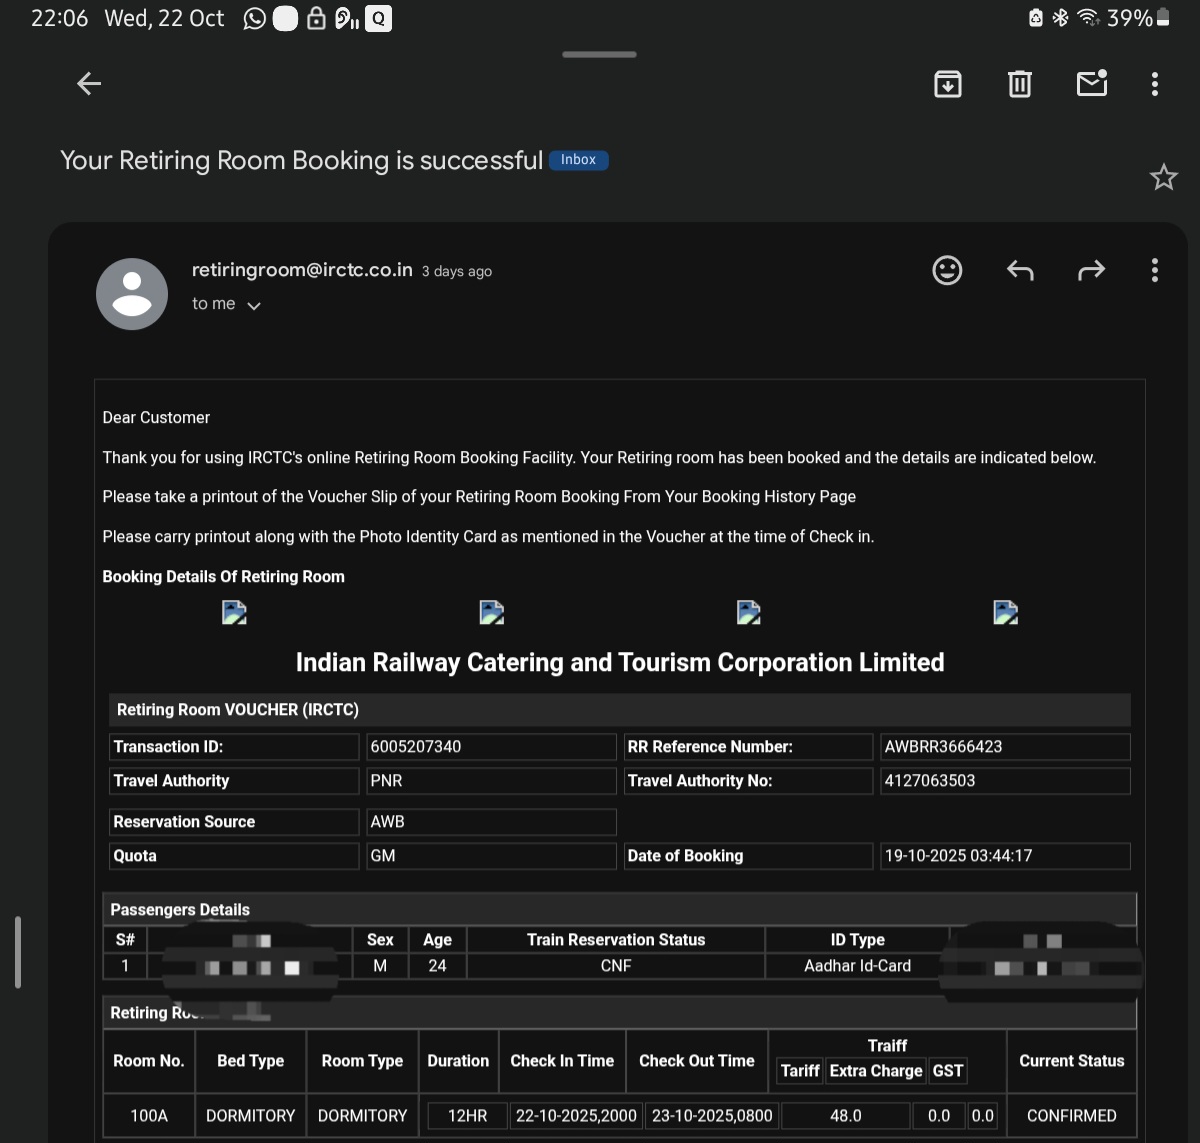Tap the Booking Details Of Retiring Room heading
The image size is (1200, 1143).
coord(223,577)
